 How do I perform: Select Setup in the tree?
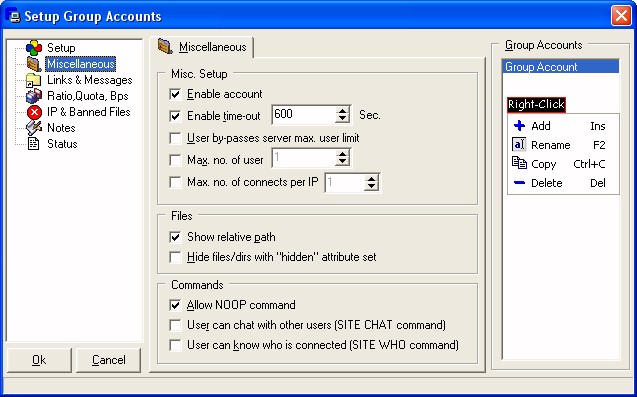click(61, 48)
